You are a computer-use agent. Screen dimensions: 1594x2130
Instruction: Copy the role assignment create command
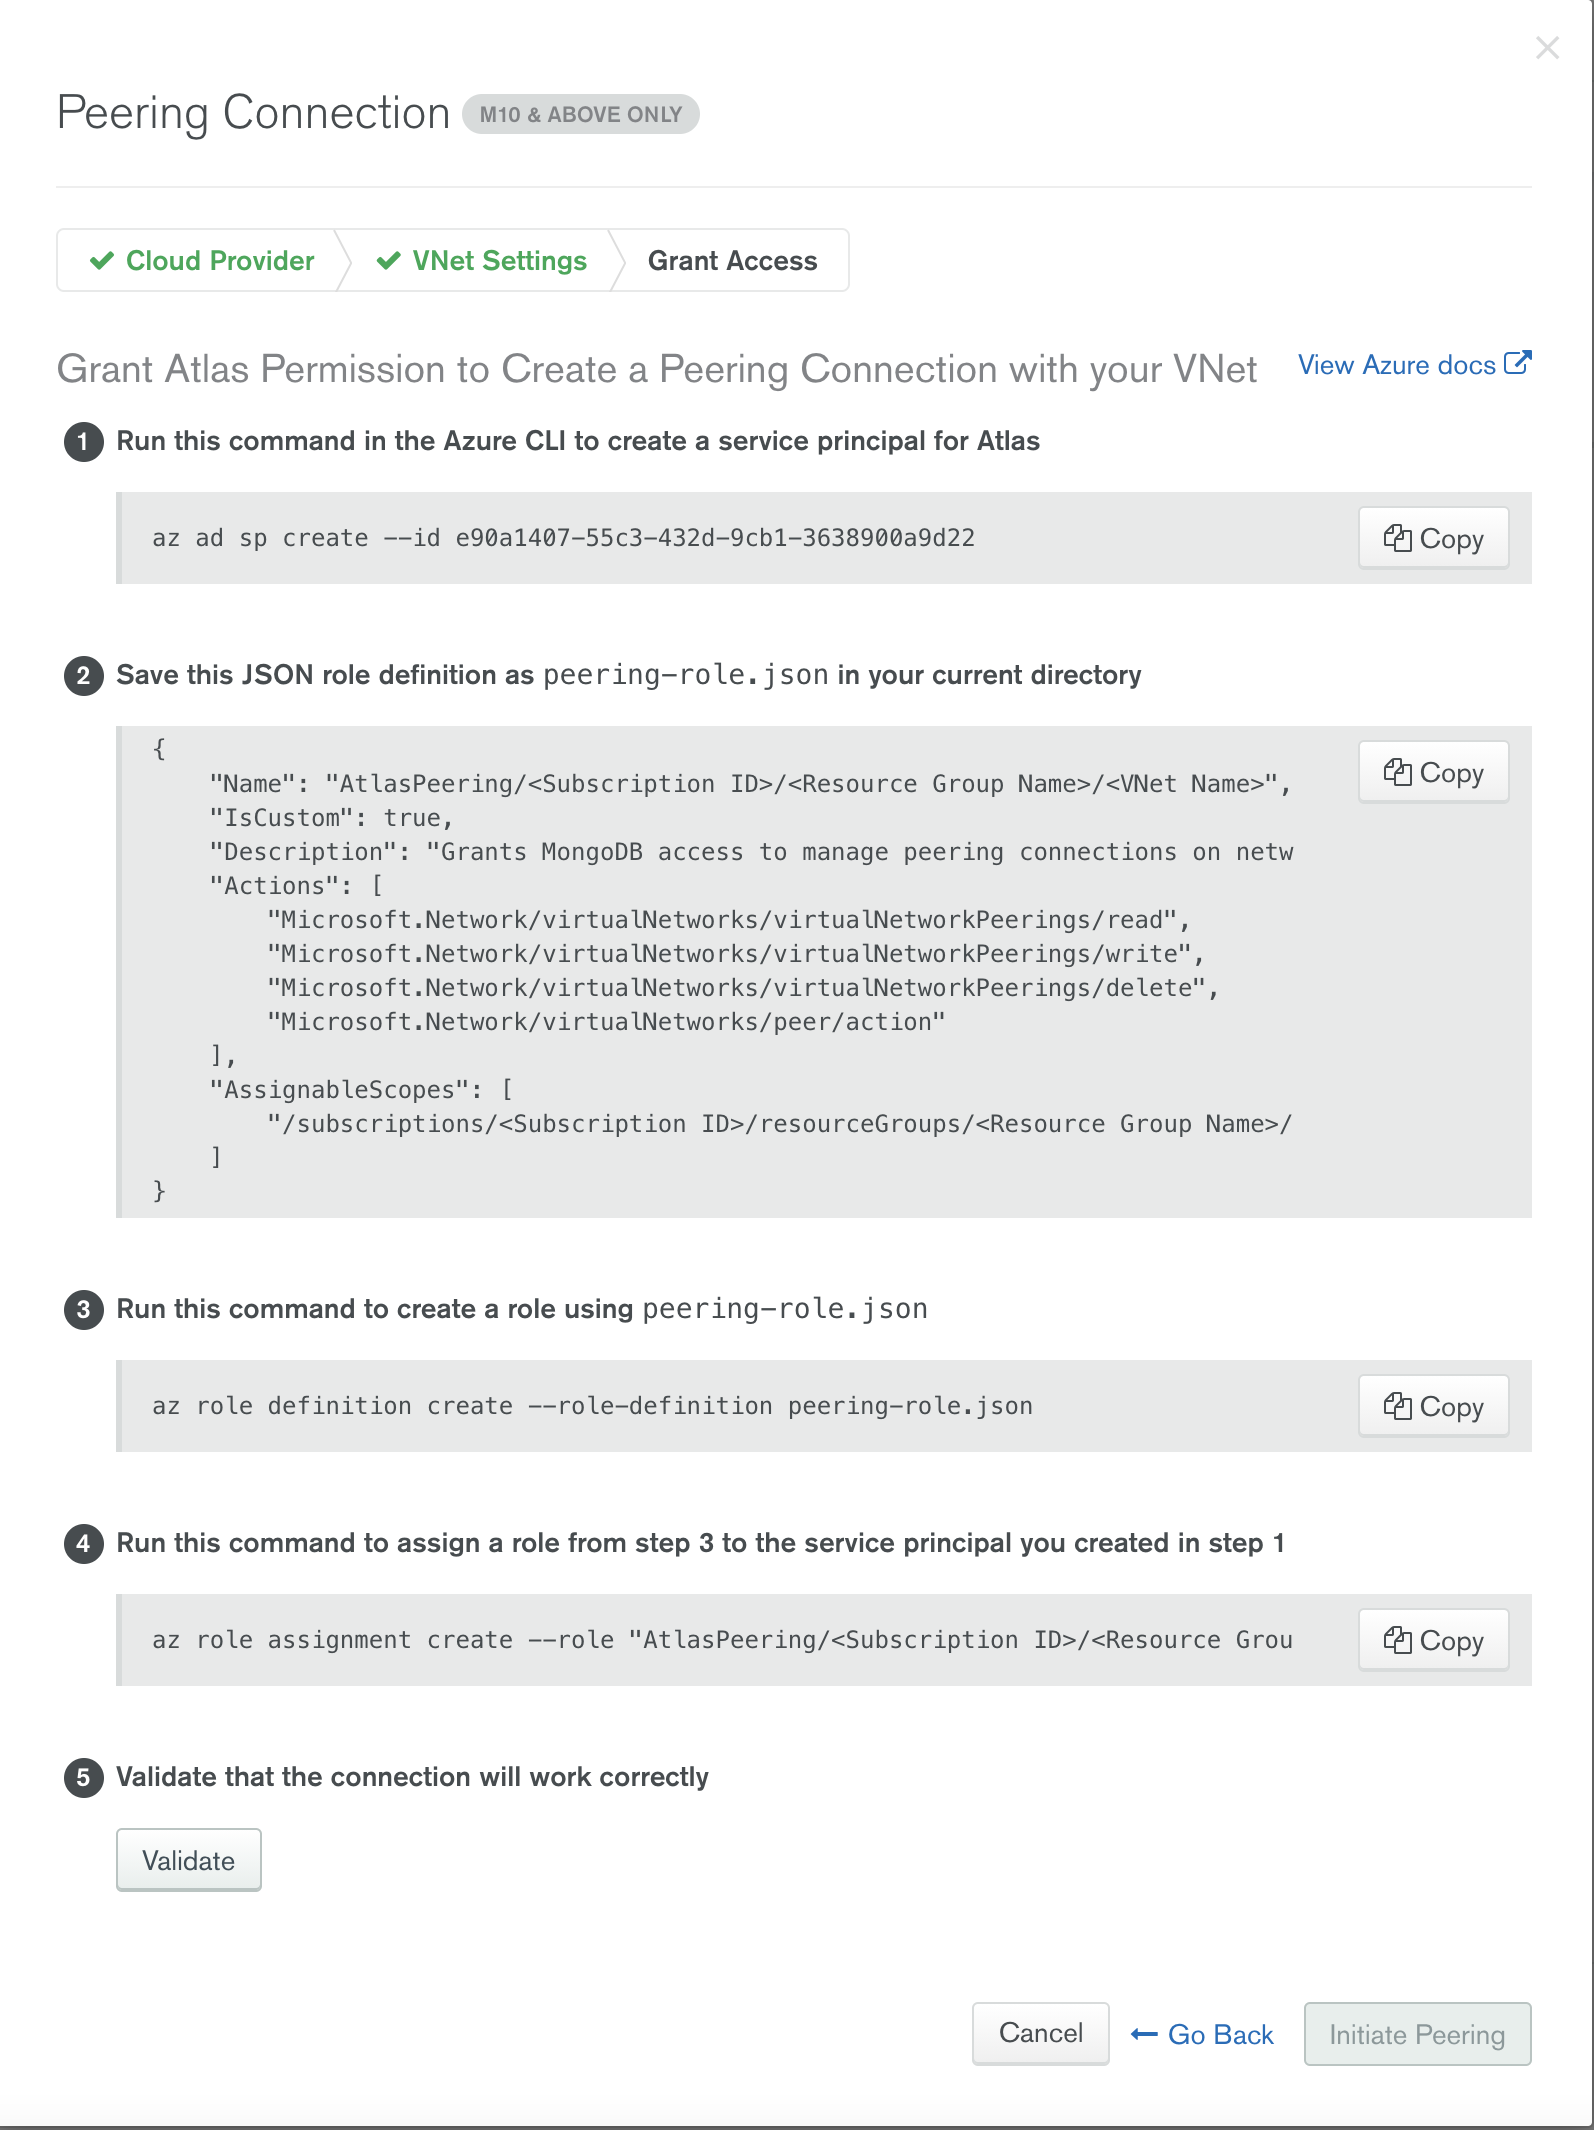1432,1640
